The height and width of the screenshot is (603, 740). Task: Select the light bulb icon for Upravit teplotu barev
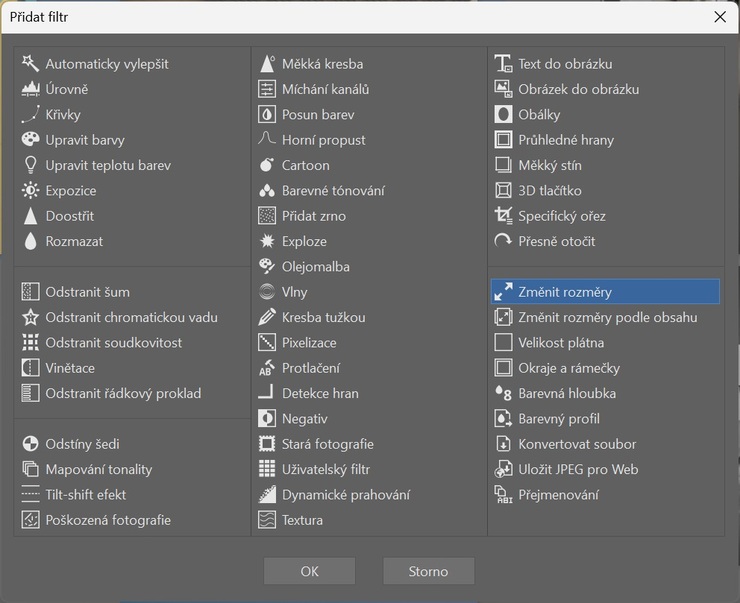30,165
